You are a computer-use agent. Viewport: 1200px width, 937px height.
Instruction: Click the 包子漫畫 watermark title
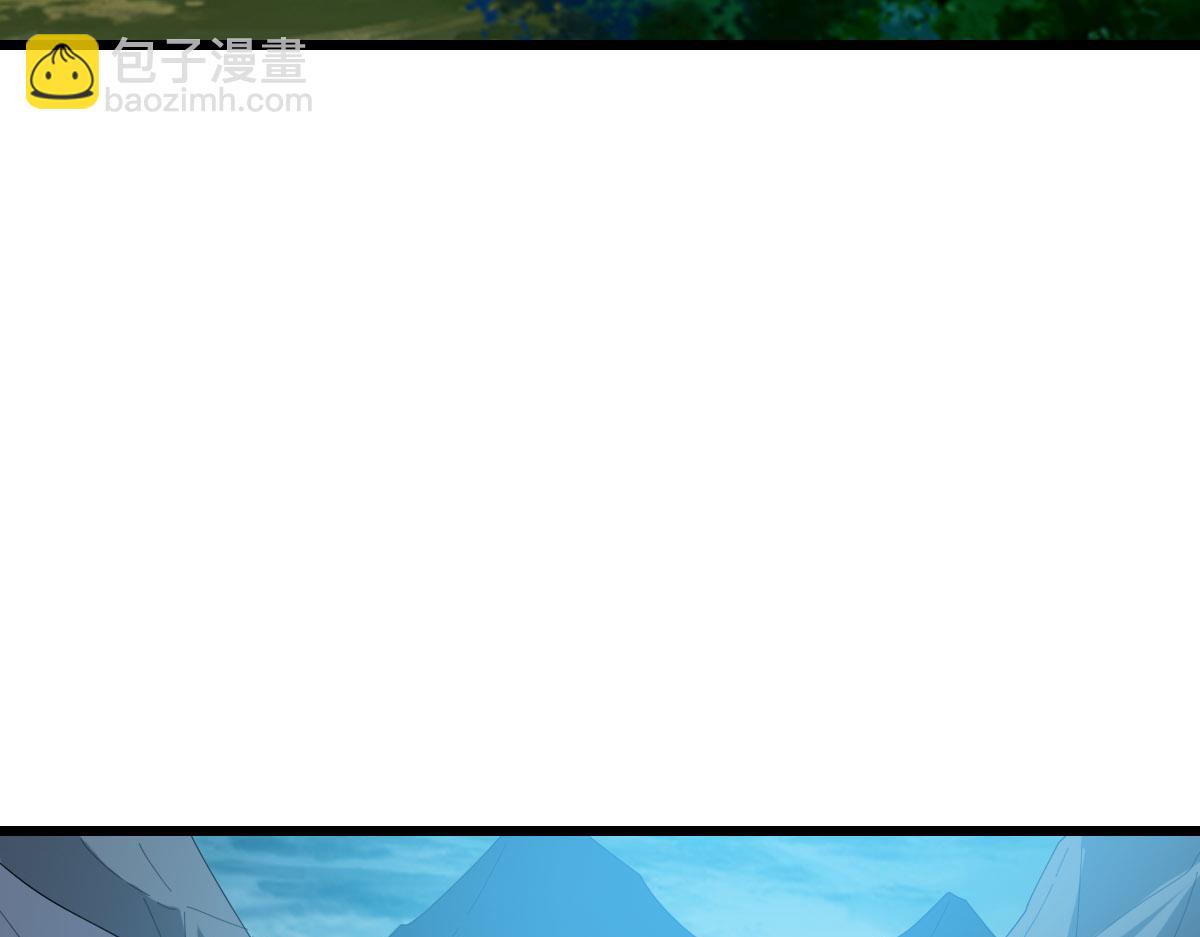click(x=209, y=62)
